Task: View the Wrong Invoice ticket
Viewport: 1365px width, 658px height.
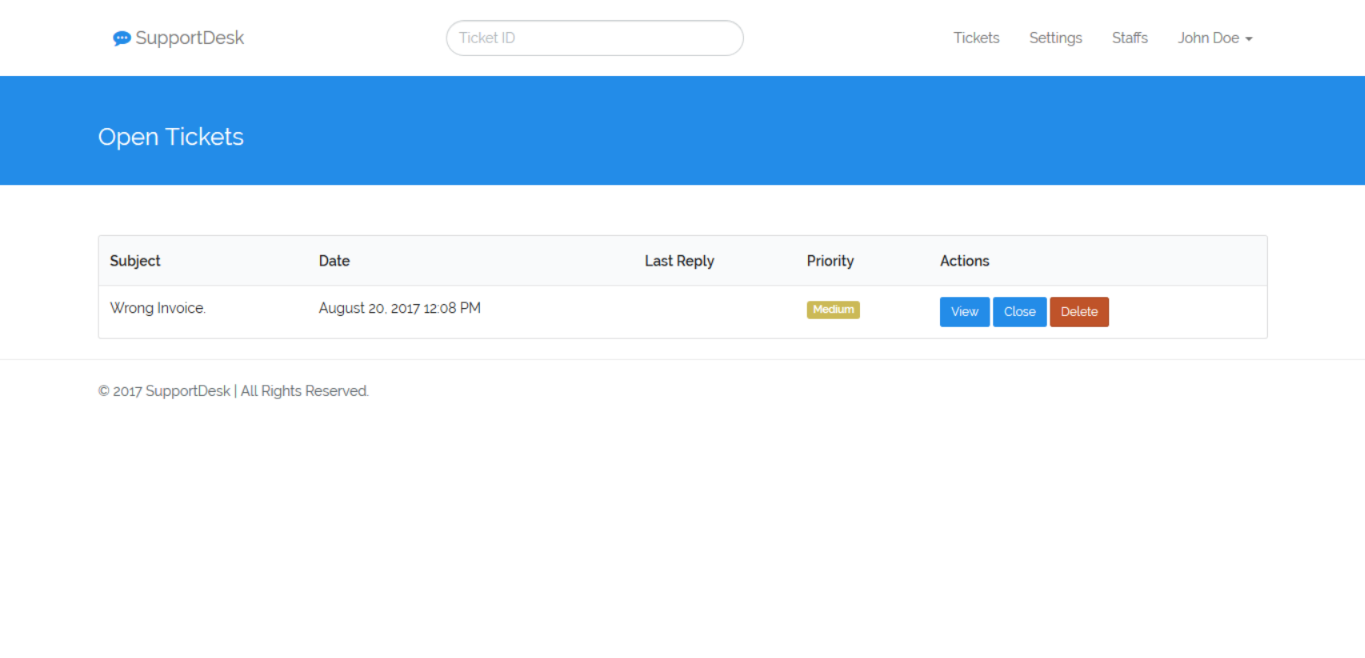Action: [x=964, y=311]
